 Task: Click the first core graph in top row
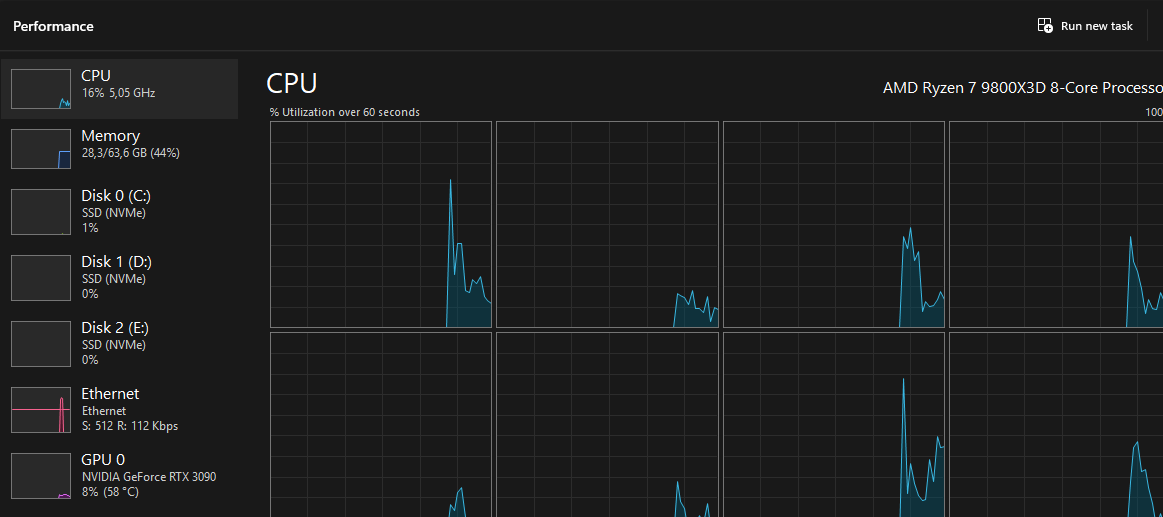tap(381, 225)
